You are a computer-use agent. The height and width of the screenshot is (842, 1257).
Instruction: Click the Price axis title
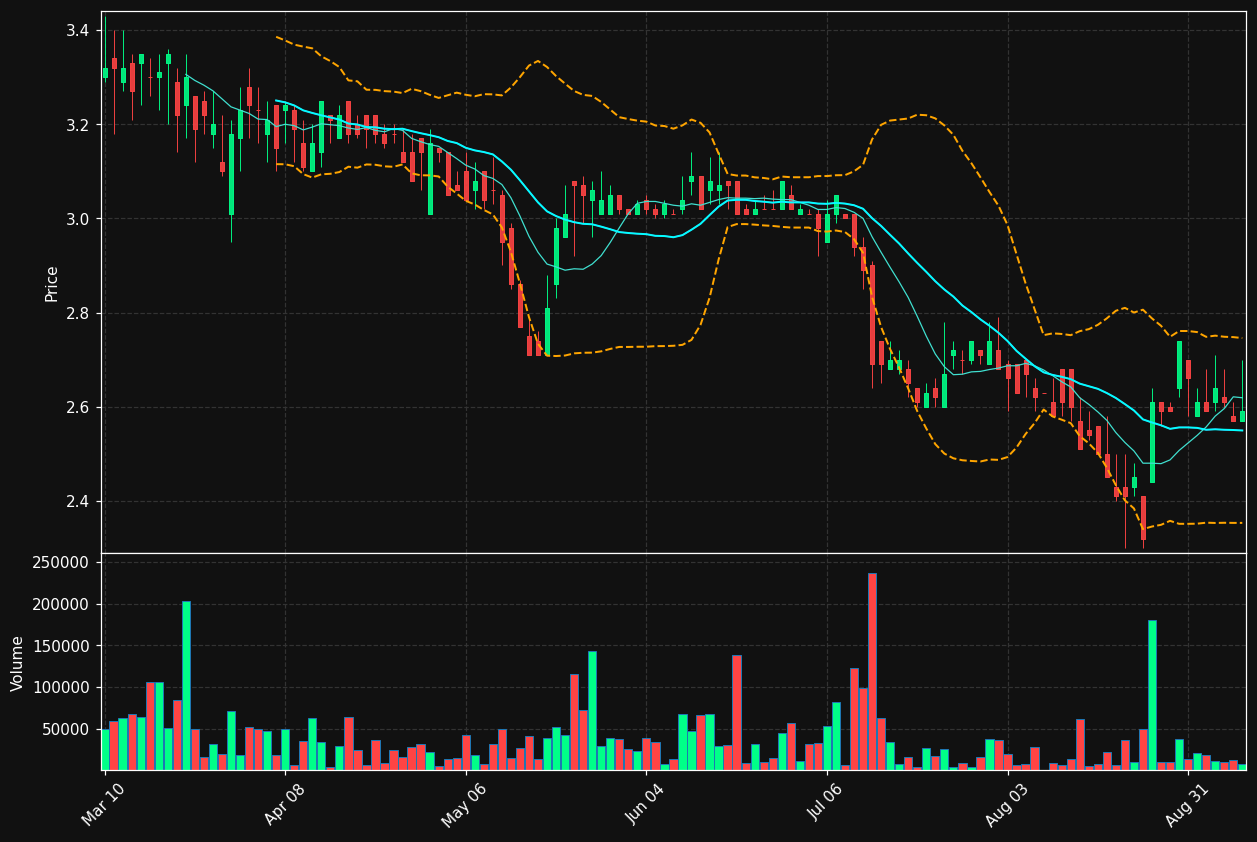click(52, 283)
